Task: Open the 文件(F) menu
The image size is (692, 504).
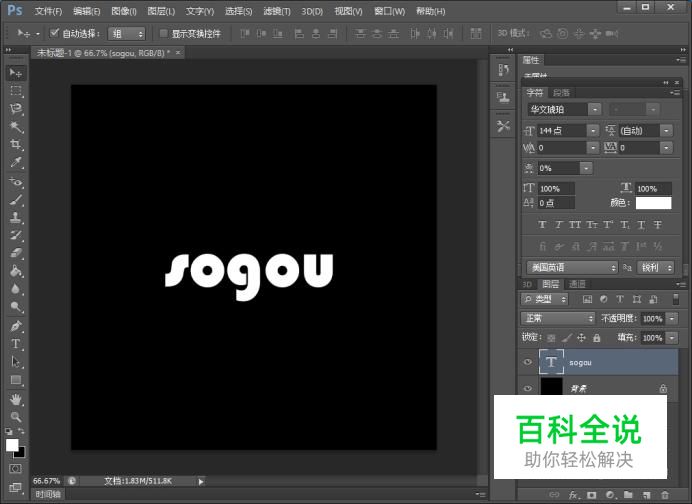Action: point(49,11)
